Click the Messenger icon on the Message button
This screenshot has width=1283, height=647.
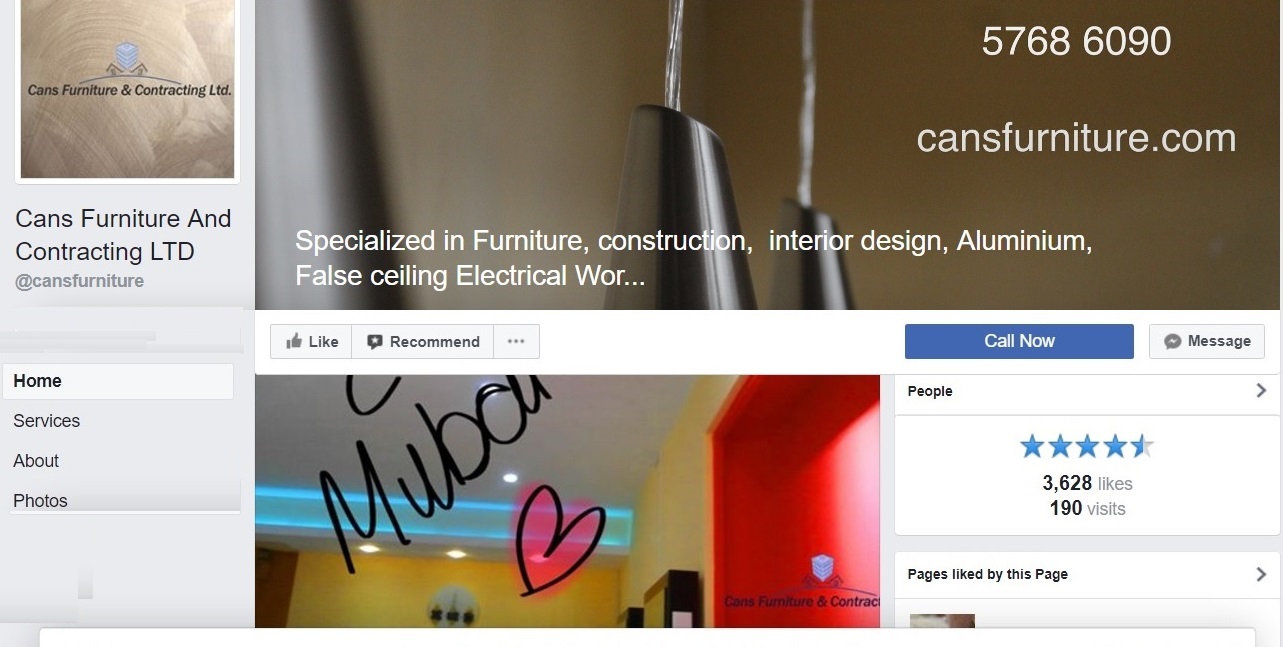click(x=1173, y=342)
